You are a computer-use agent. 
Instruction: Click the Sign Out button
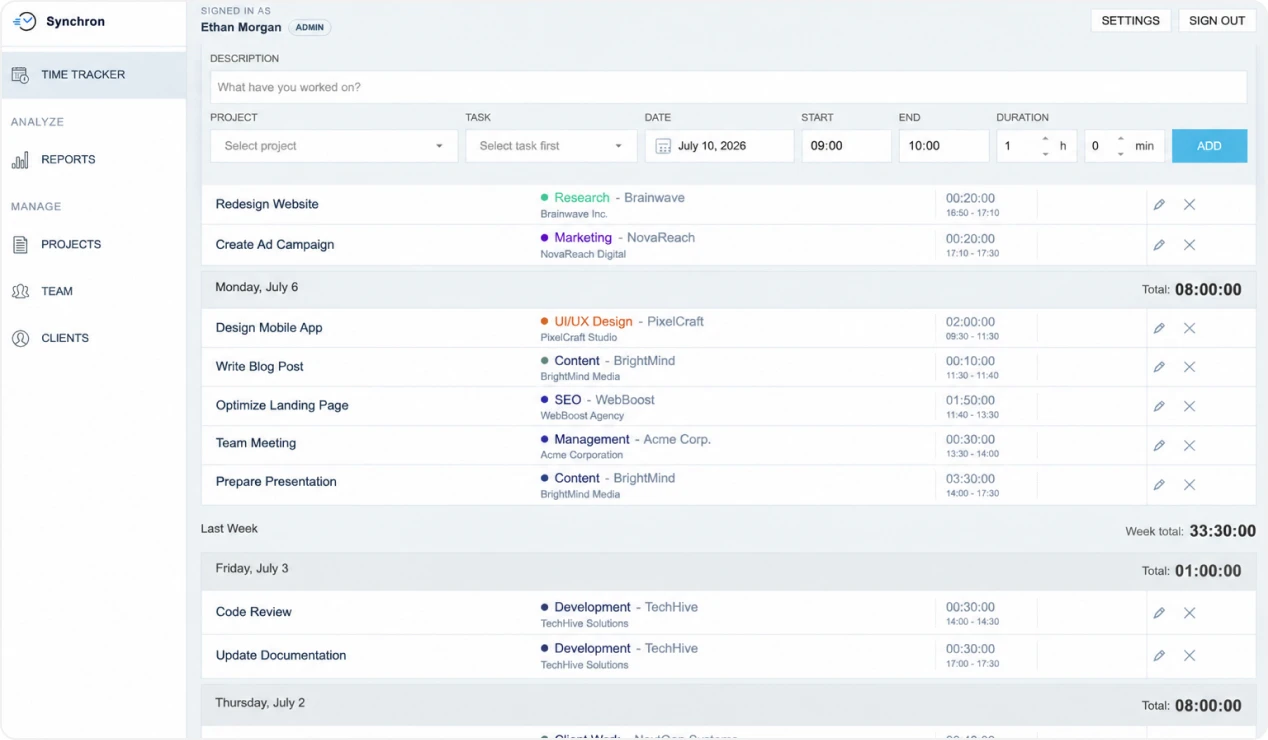tap(1217, 21)
